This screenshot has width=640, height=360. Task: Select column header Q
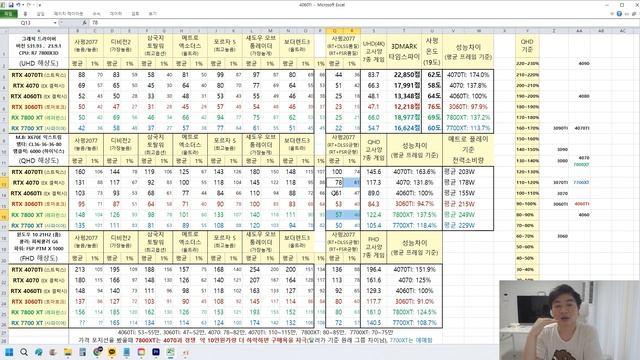[x=334, y=31]
